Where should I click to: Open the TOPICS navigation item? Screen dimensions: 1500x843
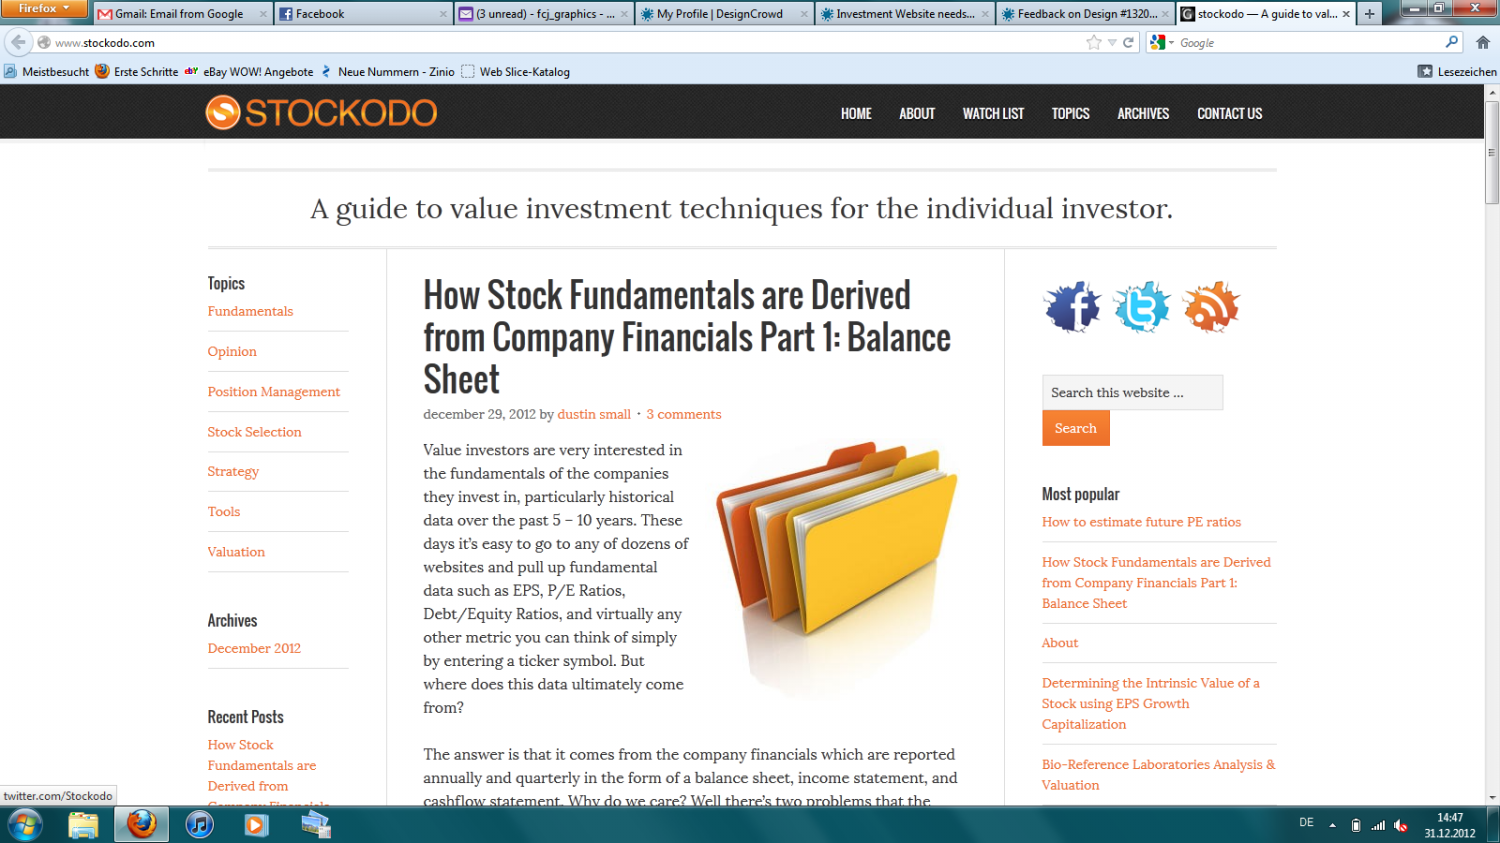pyautogui.click(x=1070, y=113)
